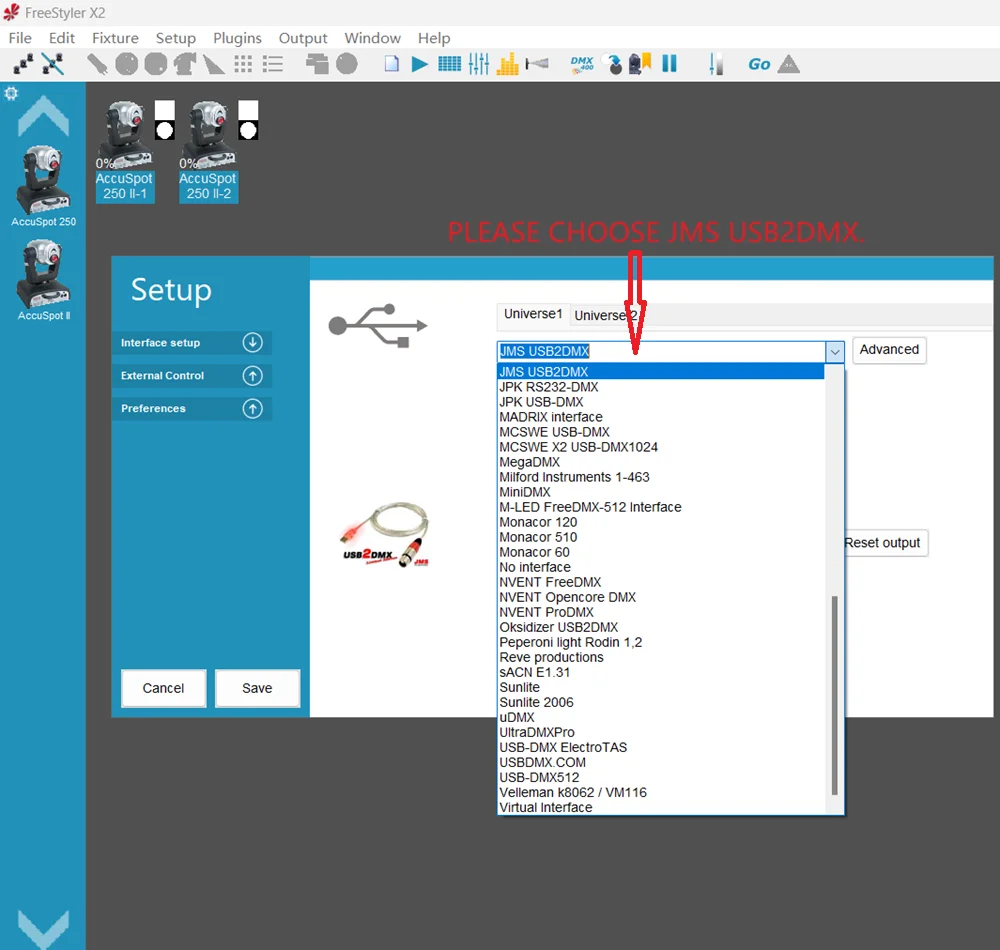Choose Velleman k8062 / VM116 from list
1000x950 pixels.
pyautogui.click(x=661, y=793)
